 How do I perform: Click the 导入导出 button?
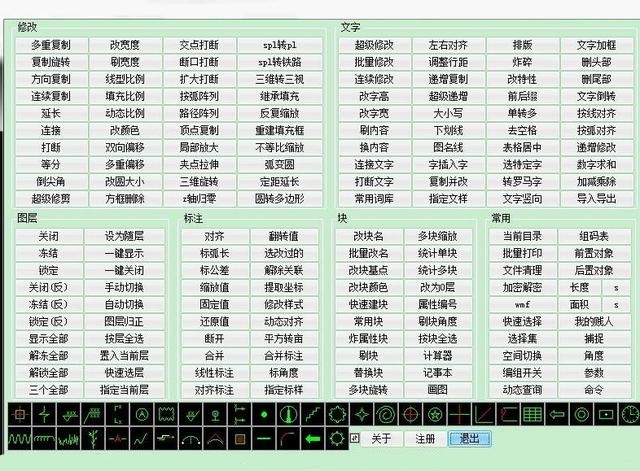596,199
